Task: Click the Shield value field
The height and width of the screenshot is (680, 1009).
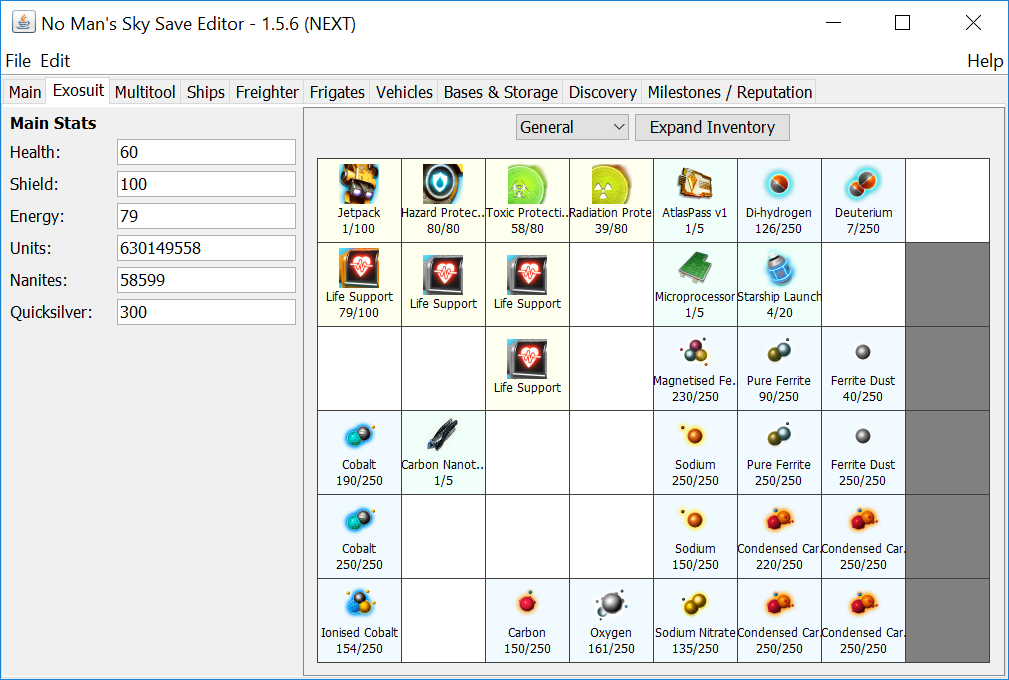Action: click(x=207, y=184)
